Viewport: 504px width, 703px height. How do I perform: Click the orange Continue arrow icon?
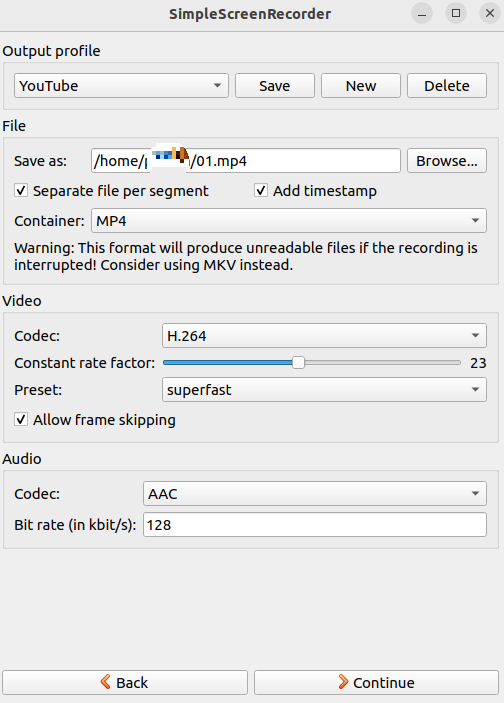click(x=343, y=682)
